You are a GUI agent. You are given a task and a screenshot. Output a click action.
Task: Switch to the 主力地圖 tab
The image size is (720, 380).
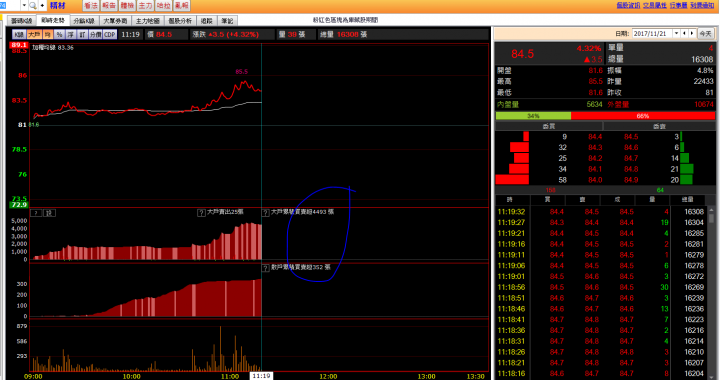click(147, 21)
